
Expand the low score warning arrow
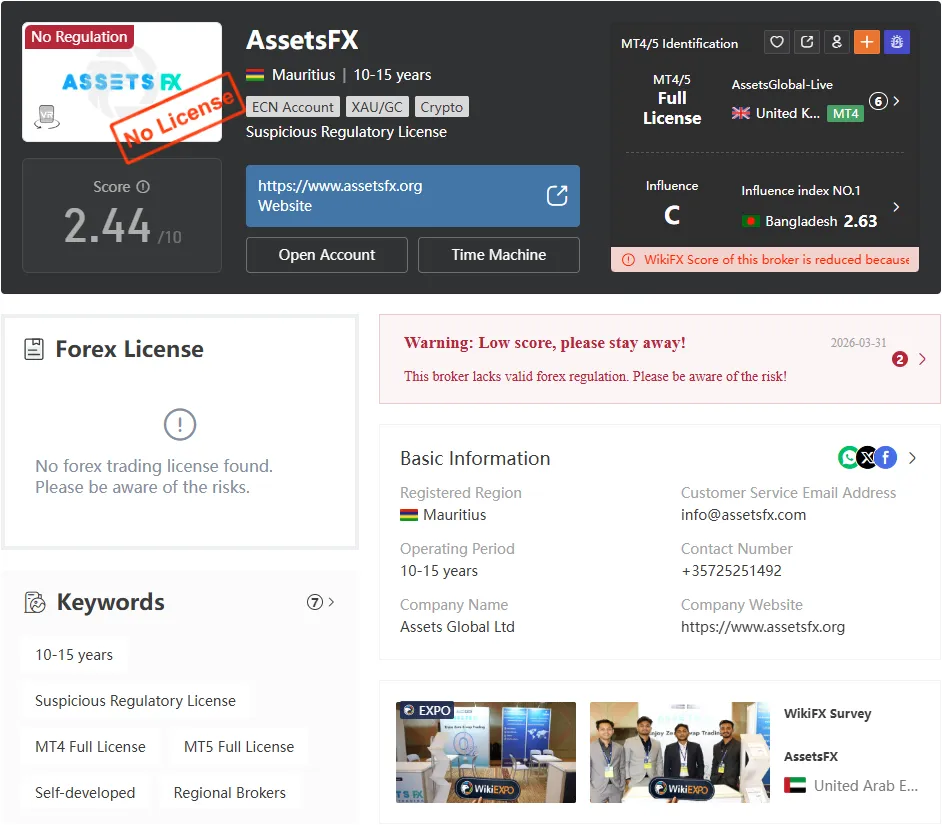922,359
